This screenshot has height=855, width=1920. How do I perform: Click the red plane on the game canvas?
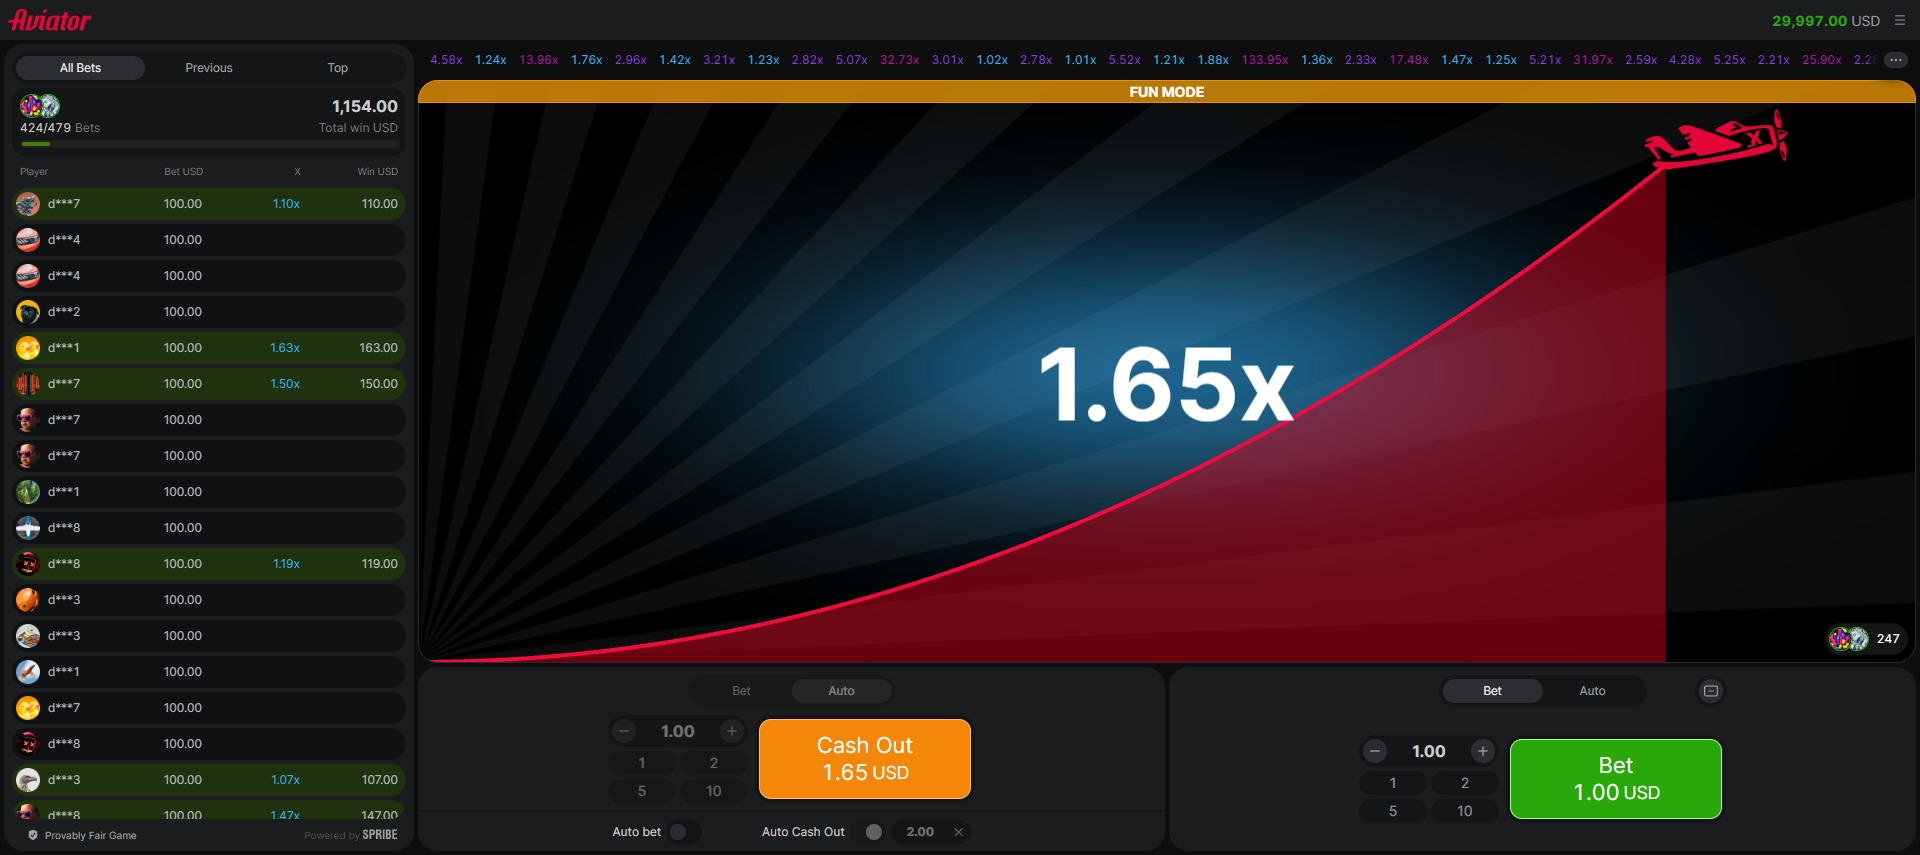[1717, 140]
